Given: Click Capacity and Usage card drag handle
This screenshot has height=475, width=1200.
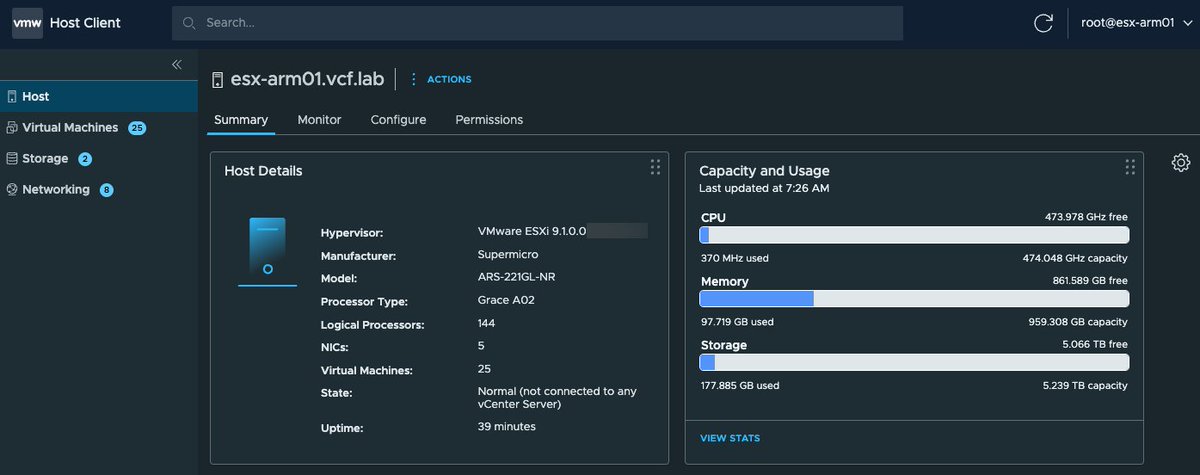Looking at the screenshot, I should [x=1130, y=167].
